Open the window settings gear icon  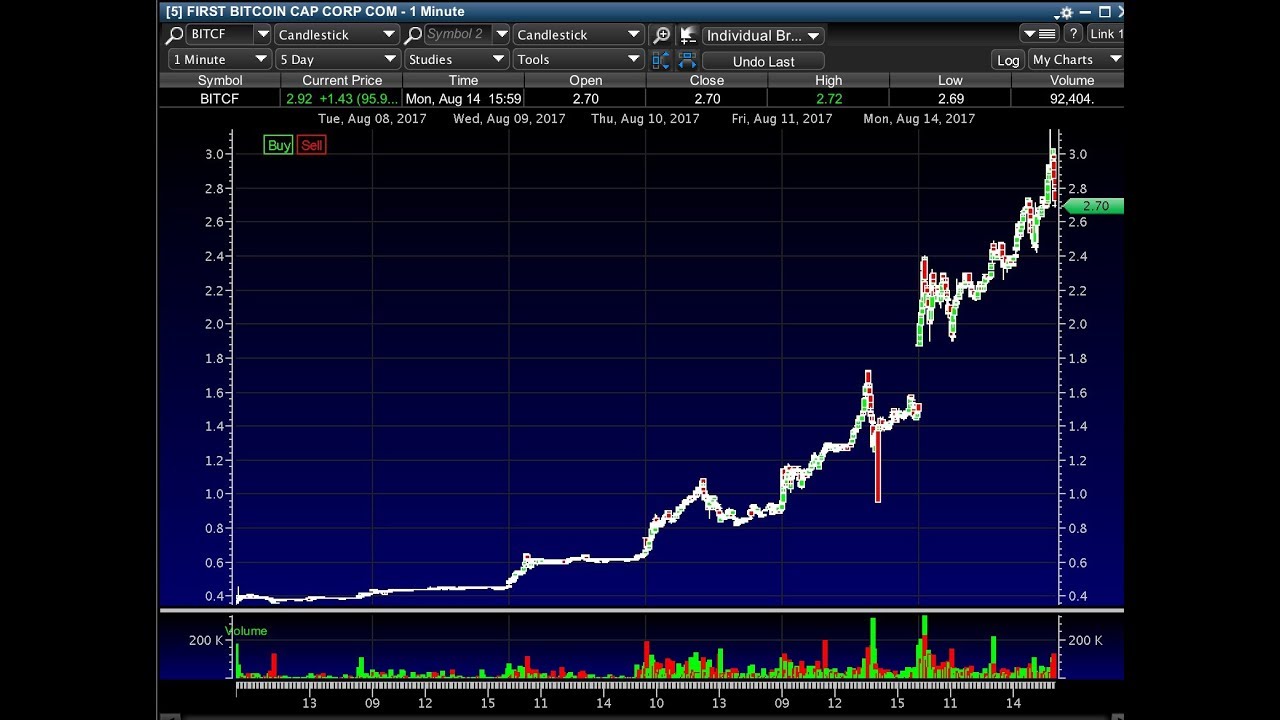1065,12
